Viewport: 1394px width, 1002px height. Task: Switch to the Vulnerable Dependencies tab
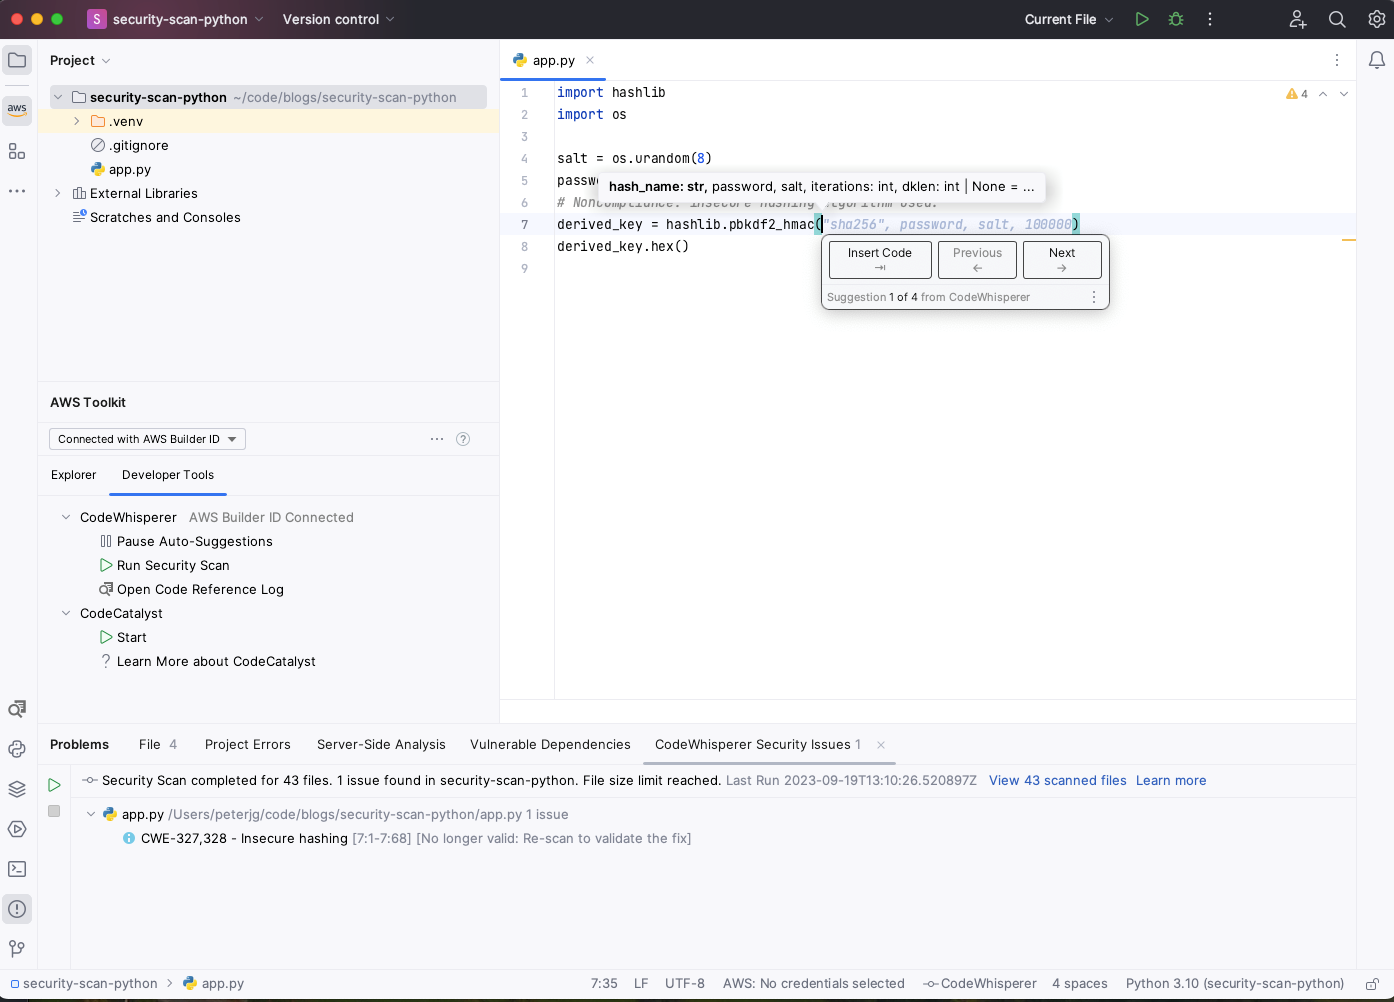(549, 745)
